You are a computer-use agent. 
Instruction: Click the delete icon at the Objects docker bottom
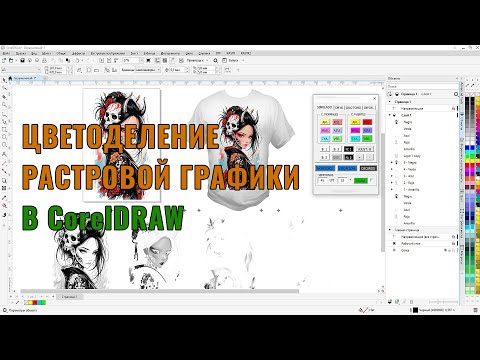pyautogui.click(x=411, y=301)
